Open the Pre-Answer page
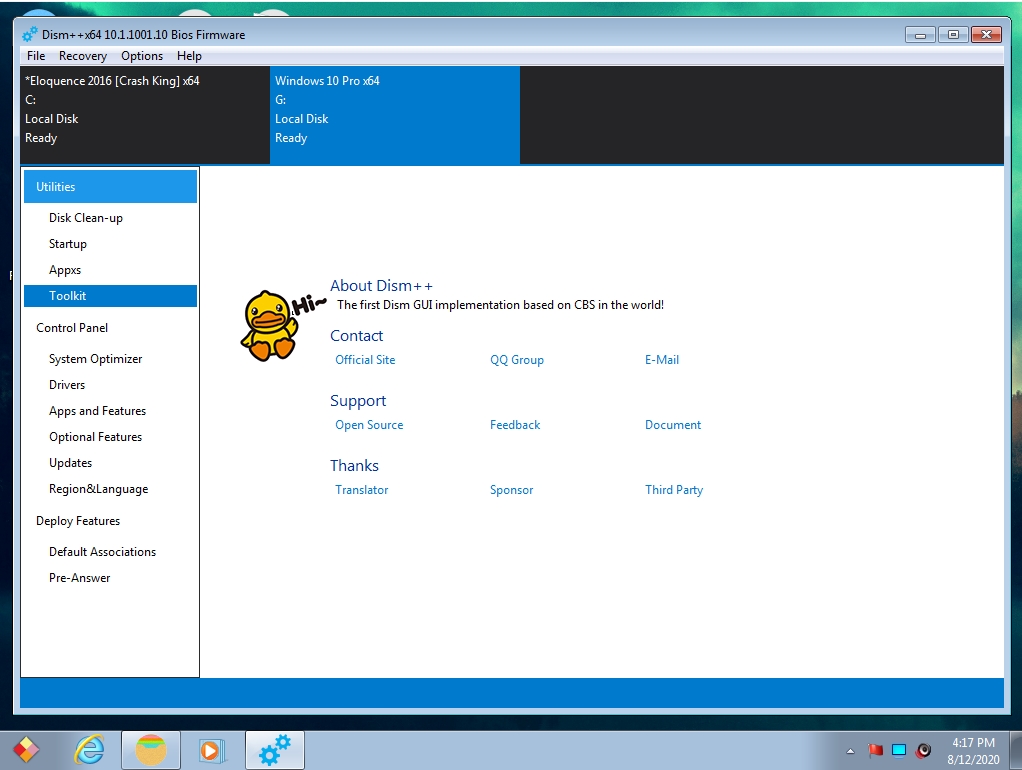 point(80,578)
